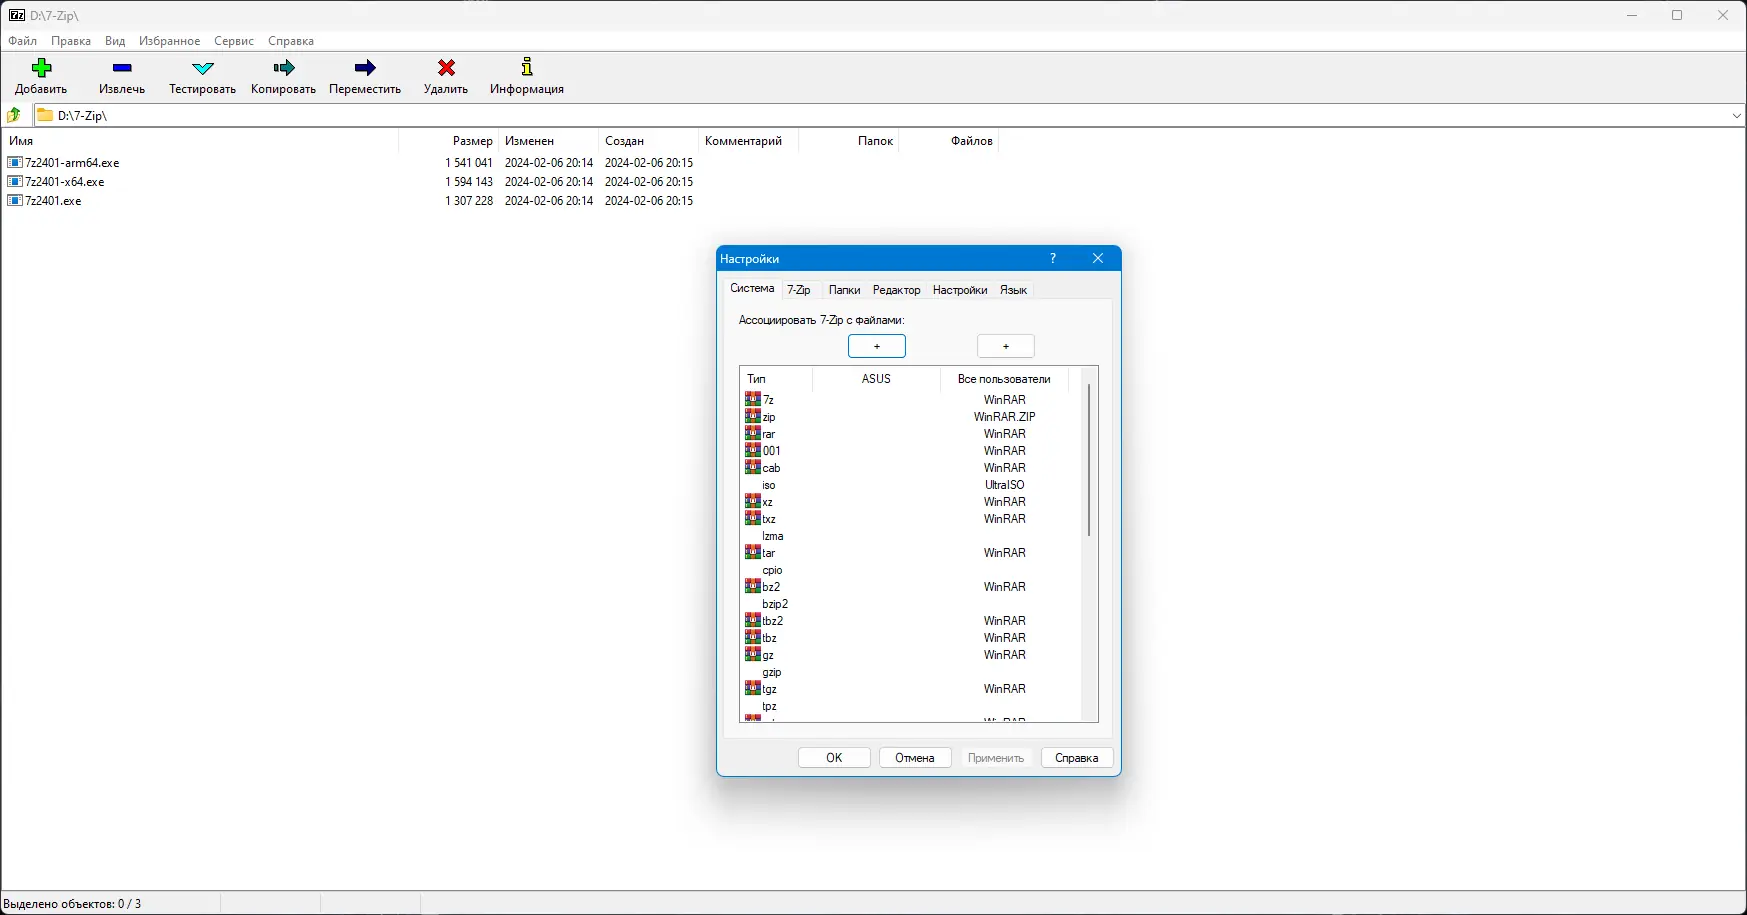1747x915 pixels.
Task: Click the blue Извлечь (Extract) toolbar icon
Action: (x=122, y=69)
